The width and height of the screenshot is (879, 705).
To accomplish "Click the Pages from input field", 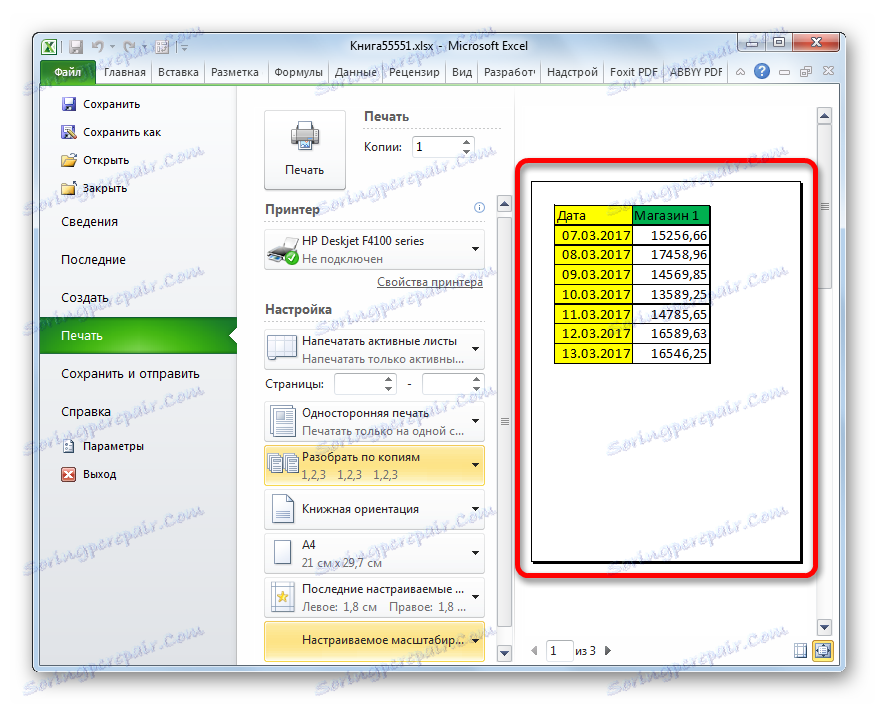I will 358,384.
